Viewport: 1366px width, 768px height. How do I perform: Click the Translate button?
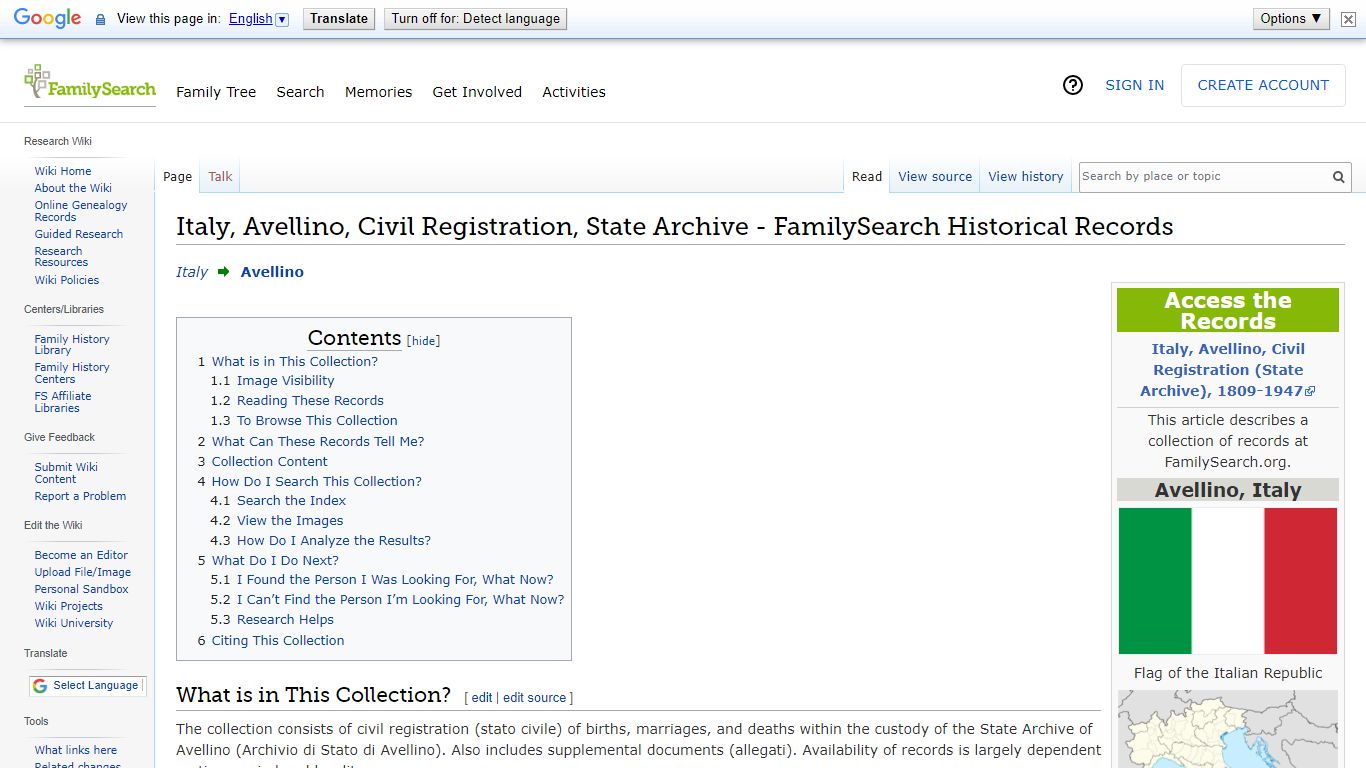coord(339,18)
